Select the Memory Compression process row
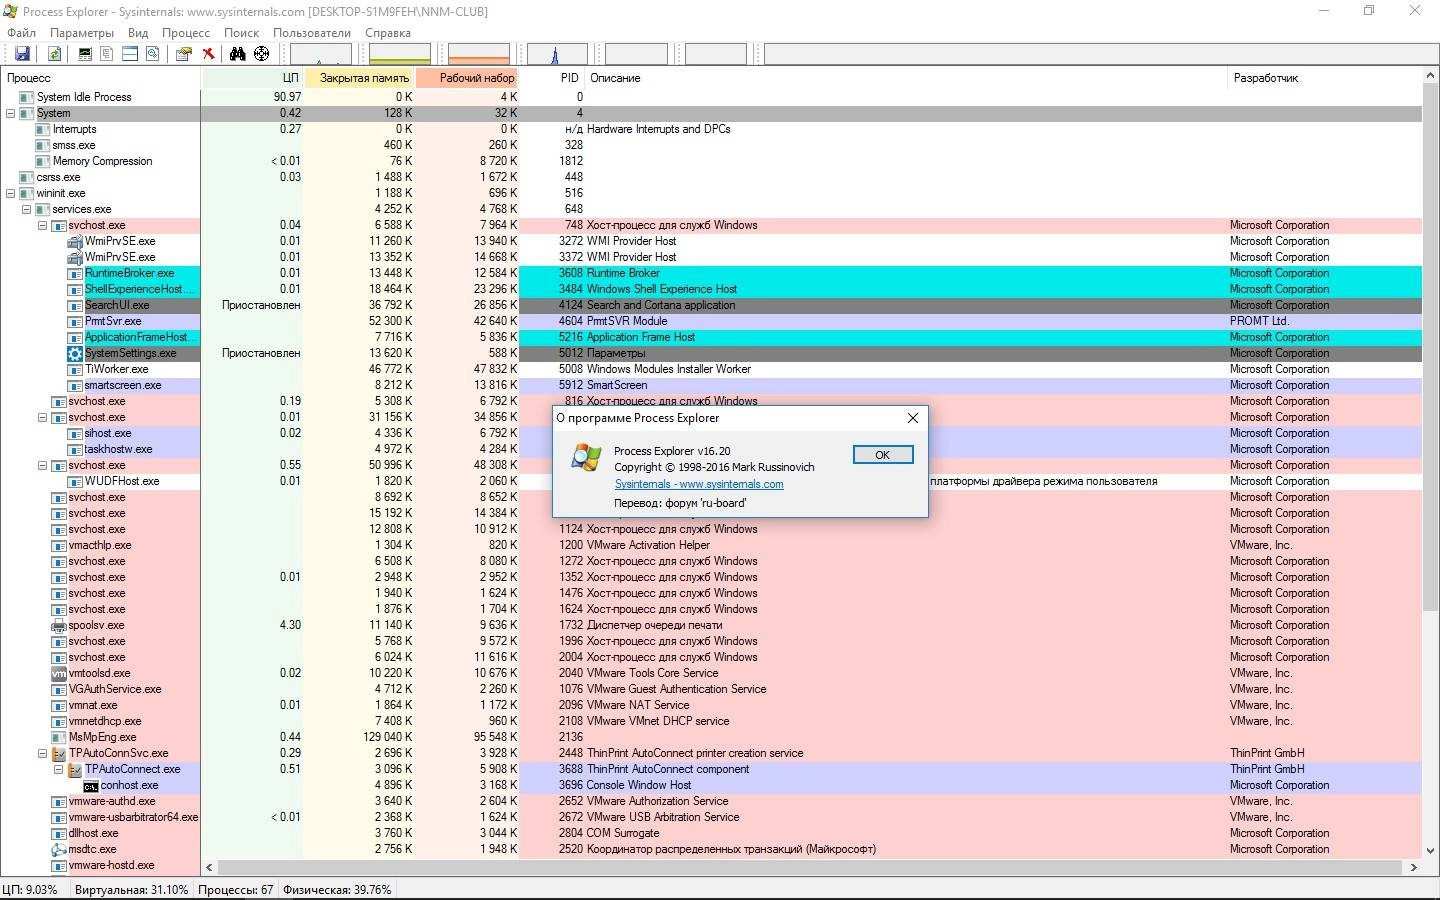 [x=711, y=161]
